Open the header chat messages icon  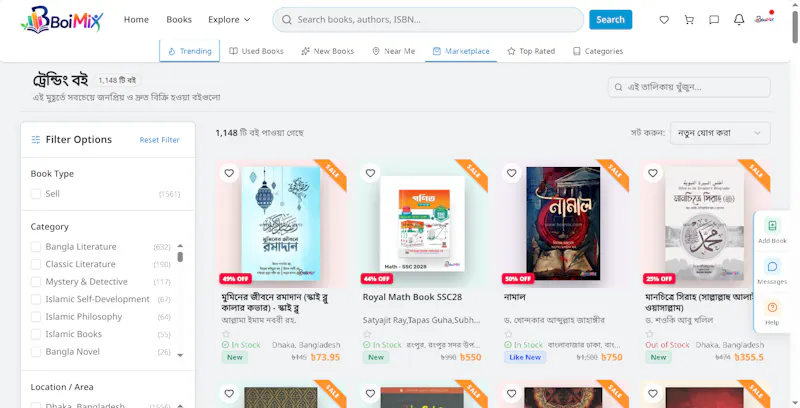click(714, 20)
